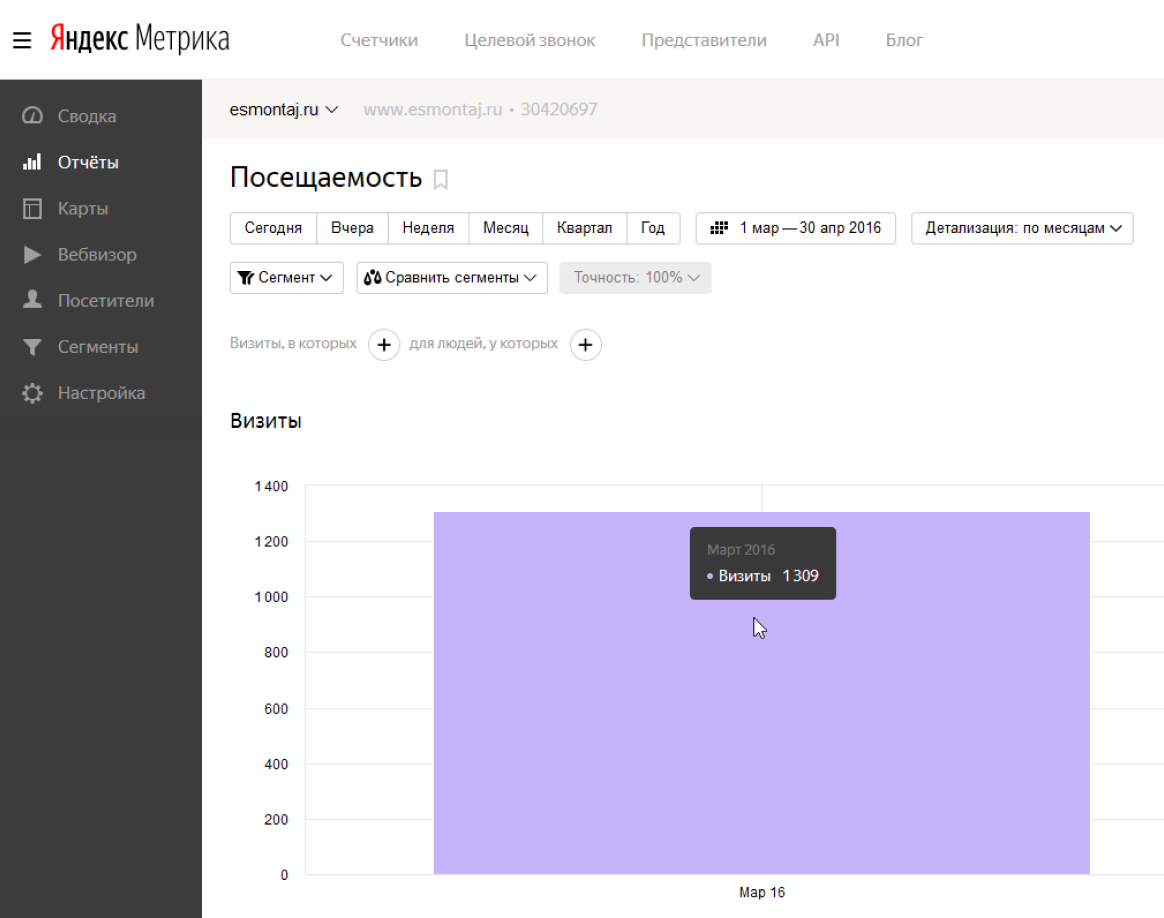
Task: Select the Сегодня period
Action: point(273,228)
